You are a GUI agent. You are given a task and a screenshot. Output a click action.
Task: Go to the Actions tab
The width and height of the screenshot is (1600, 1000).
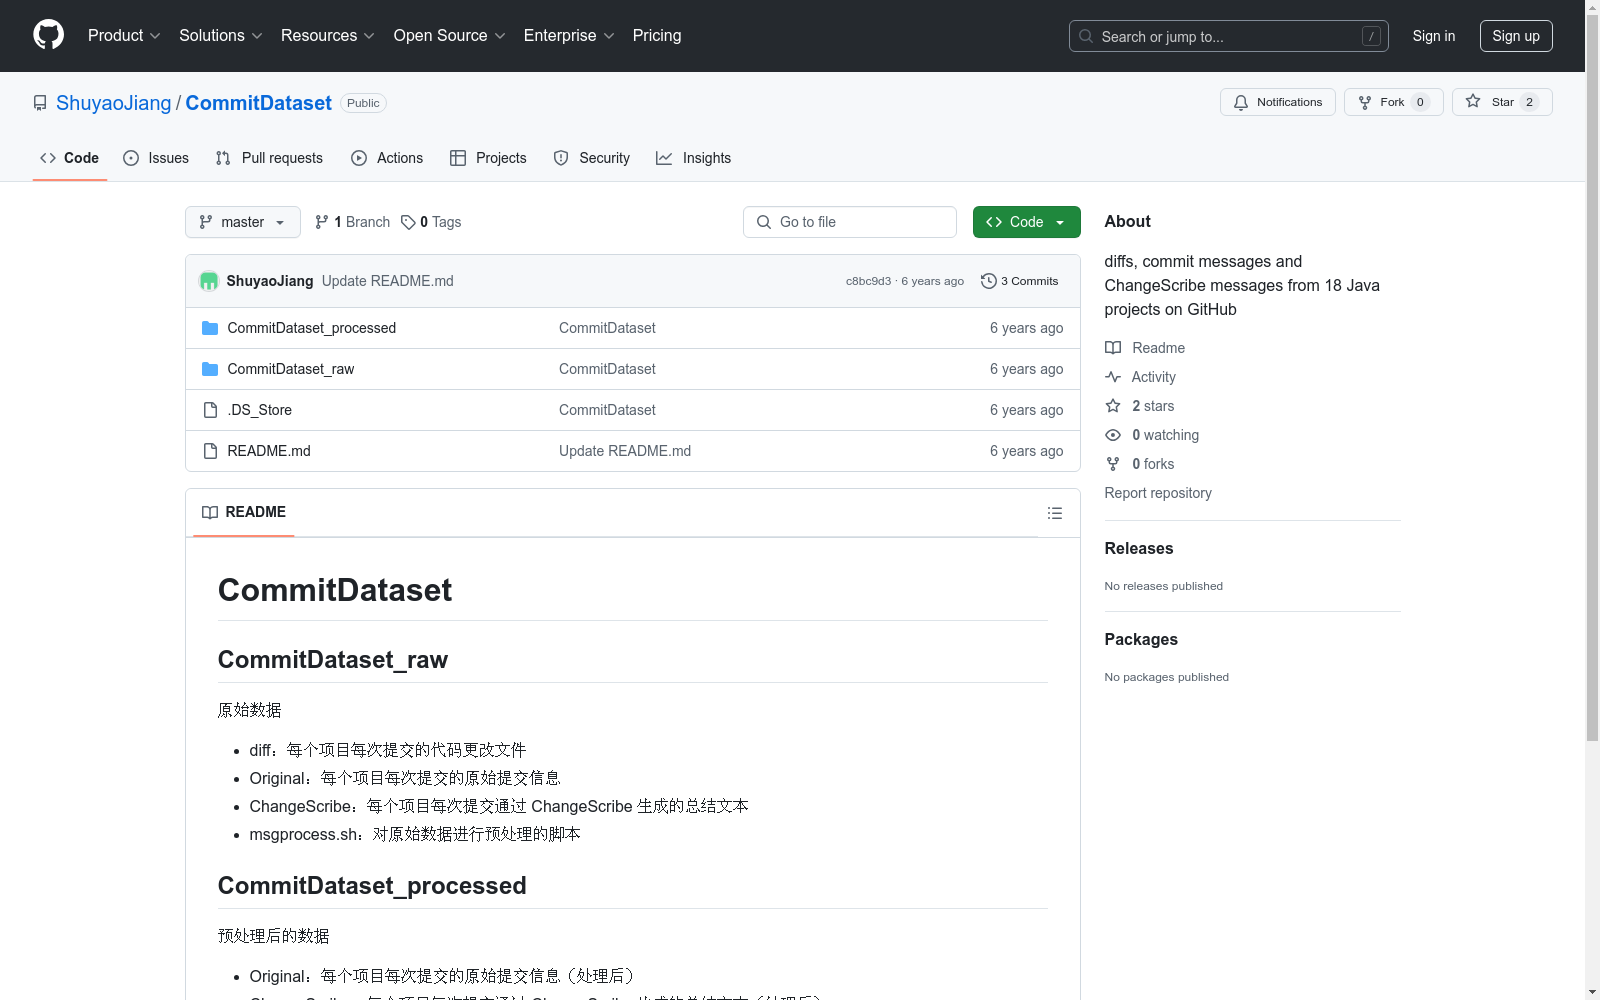pyautogui.click(x=387, y=158)
